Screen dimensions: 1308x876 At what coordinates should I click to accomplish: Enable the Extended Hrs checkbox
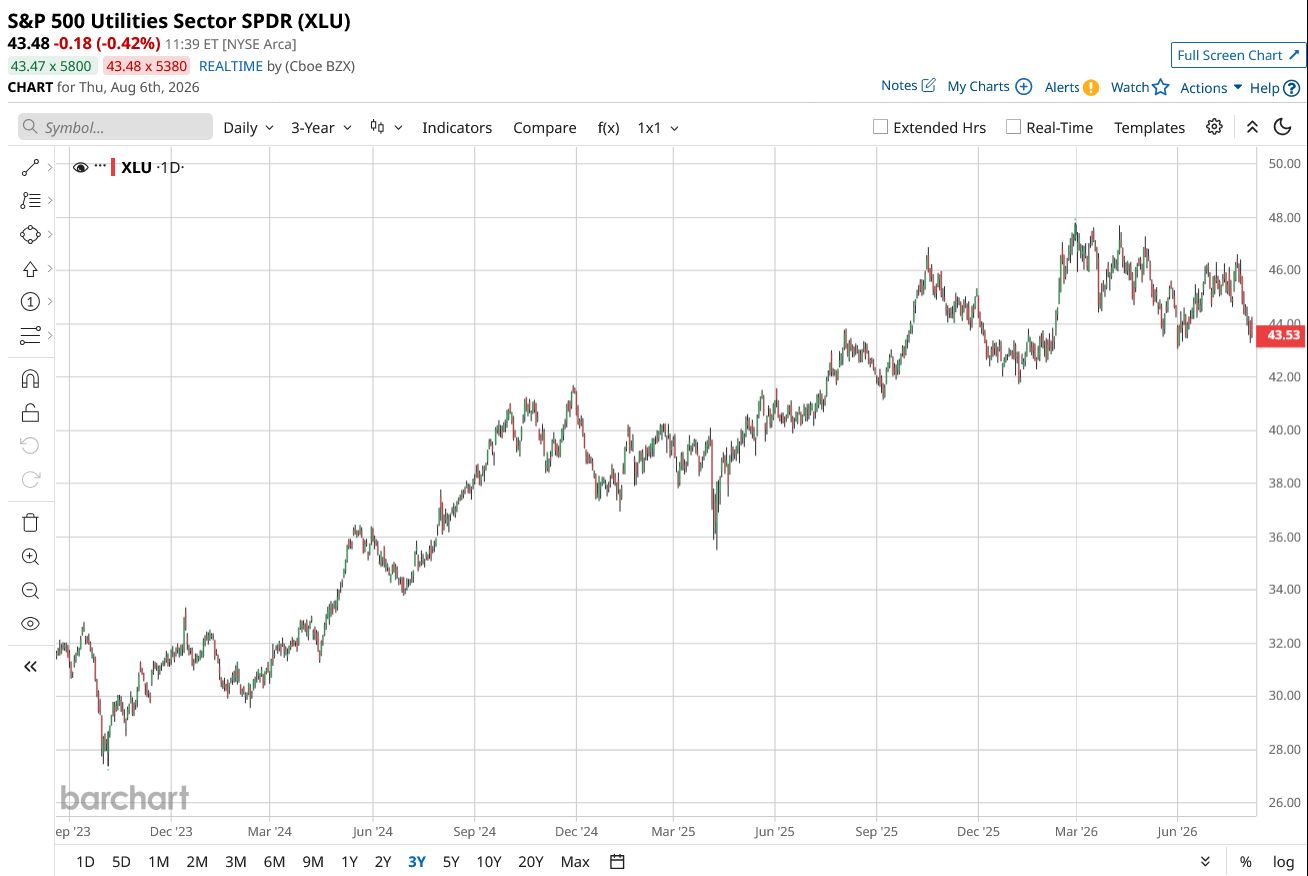coord(880,127)
